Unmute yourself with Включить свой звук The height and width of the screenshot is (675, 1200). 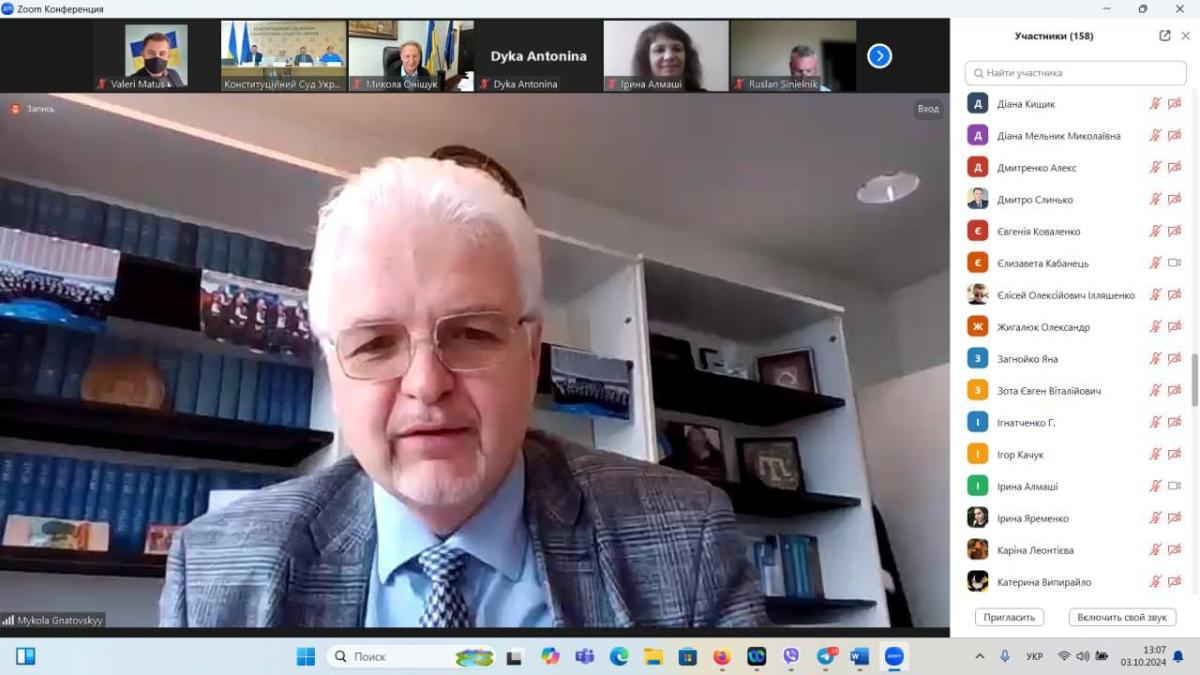coord(1122,617)
